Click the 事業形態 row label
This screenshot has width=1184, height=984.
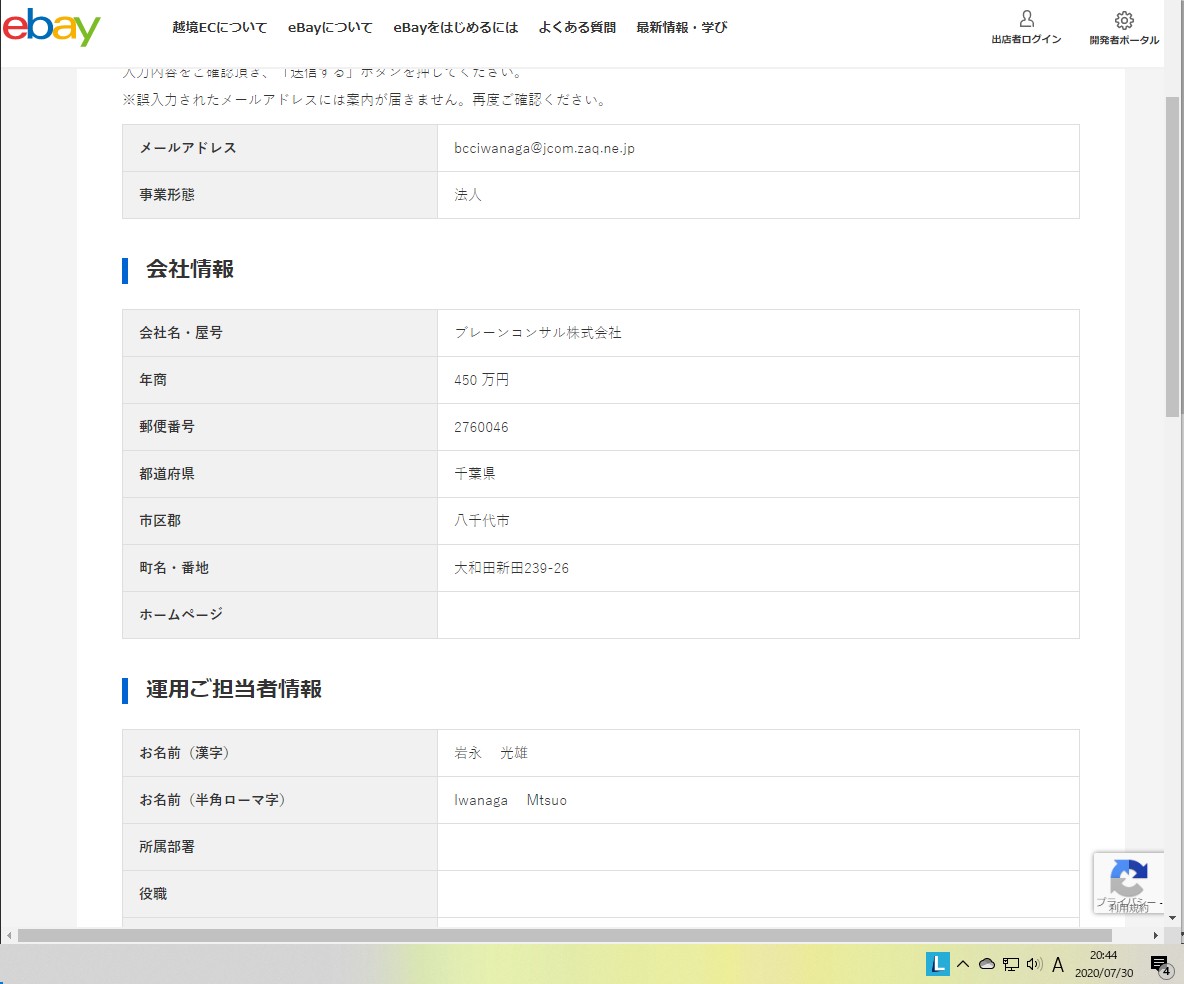tap(167, 195)
